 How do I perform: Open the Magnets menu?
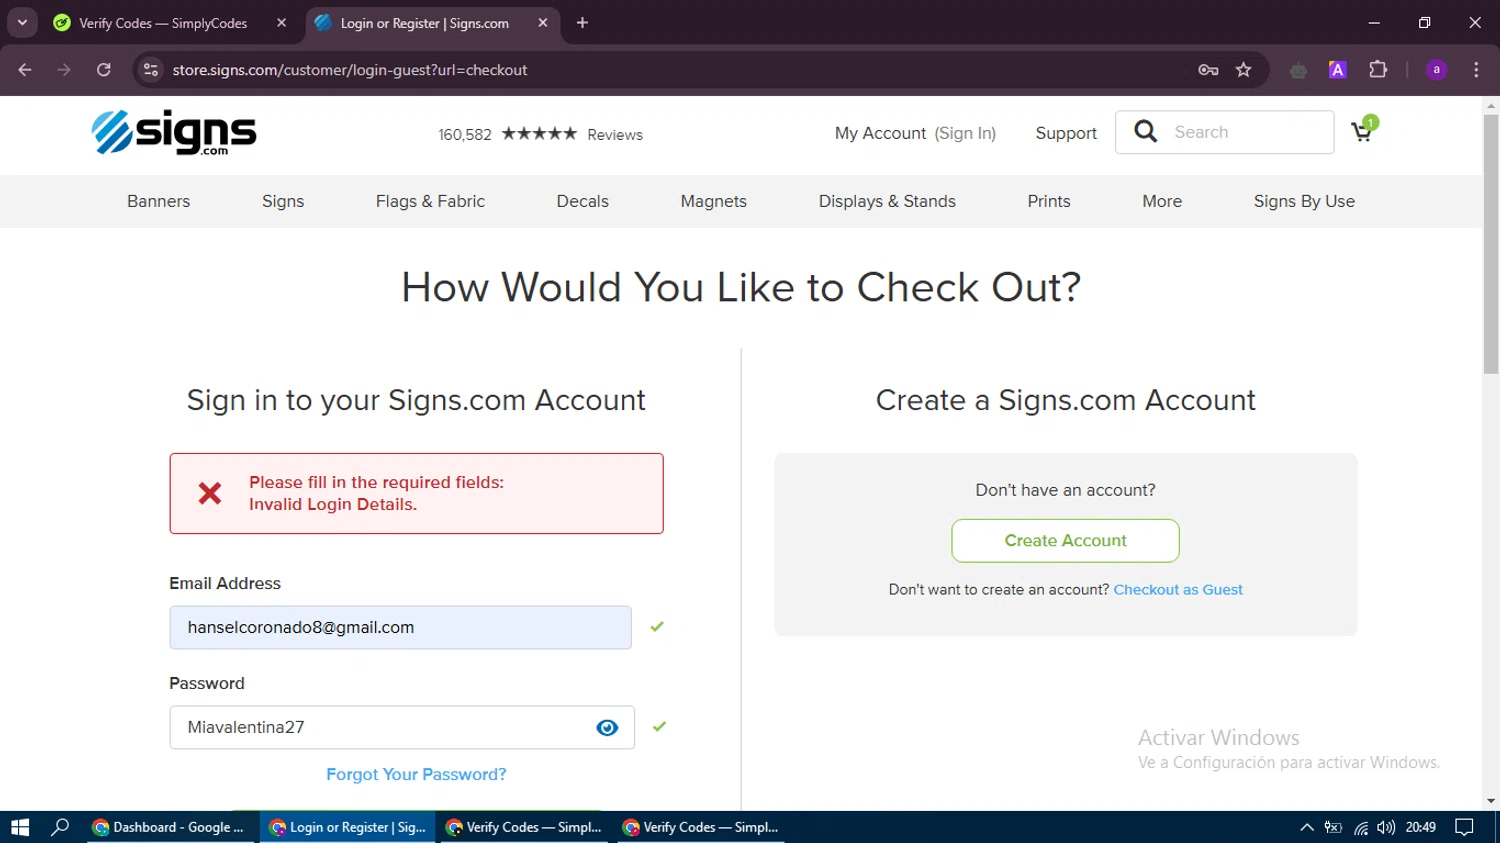coord(713,201)
